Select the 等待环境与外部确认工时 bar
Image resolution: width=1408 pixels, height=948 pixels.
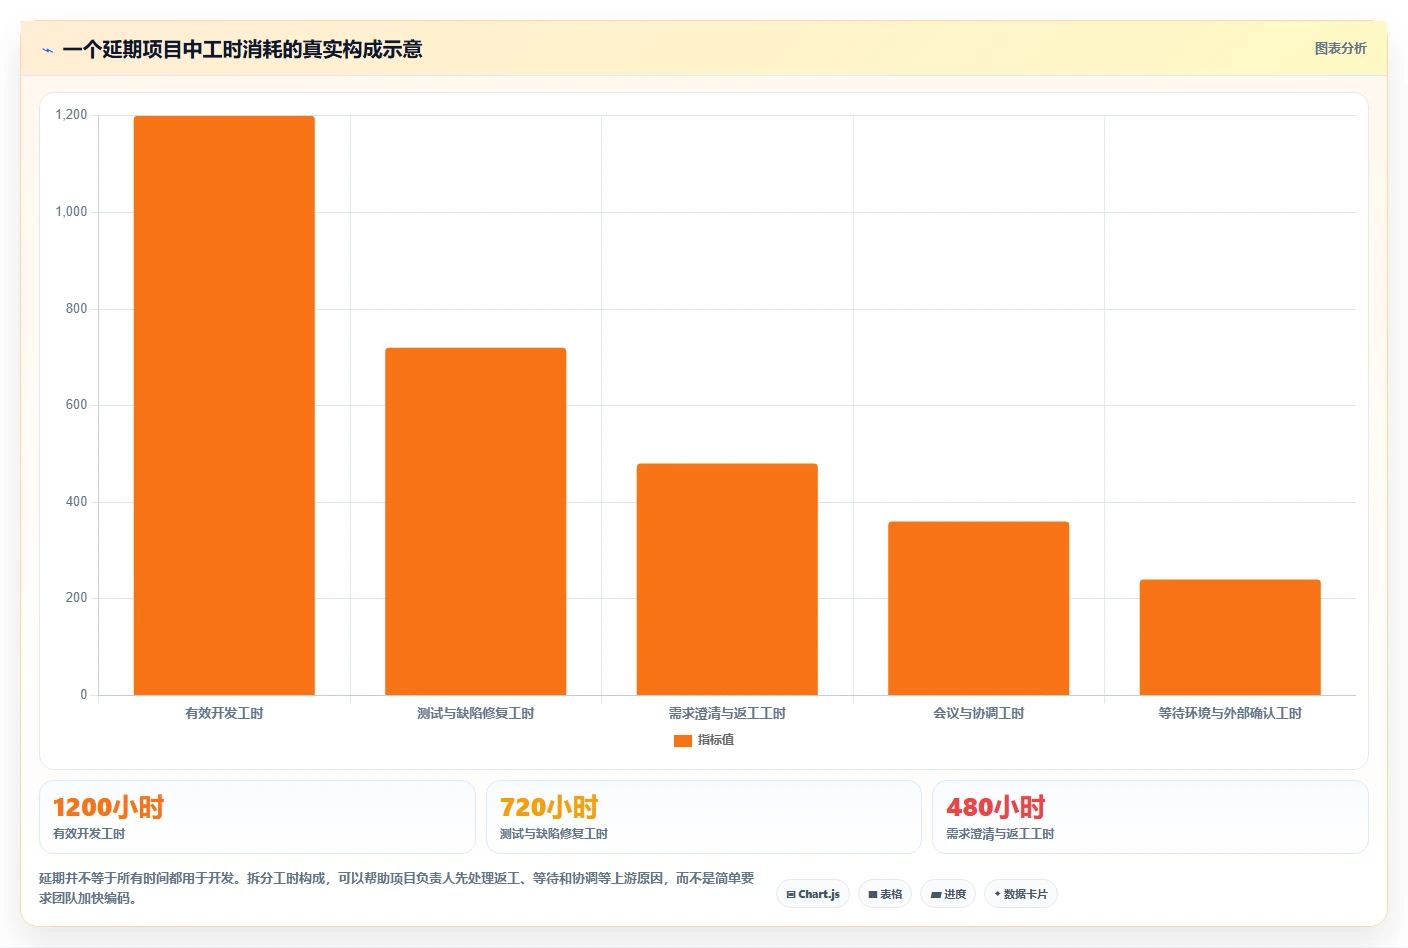[1230, 637]
